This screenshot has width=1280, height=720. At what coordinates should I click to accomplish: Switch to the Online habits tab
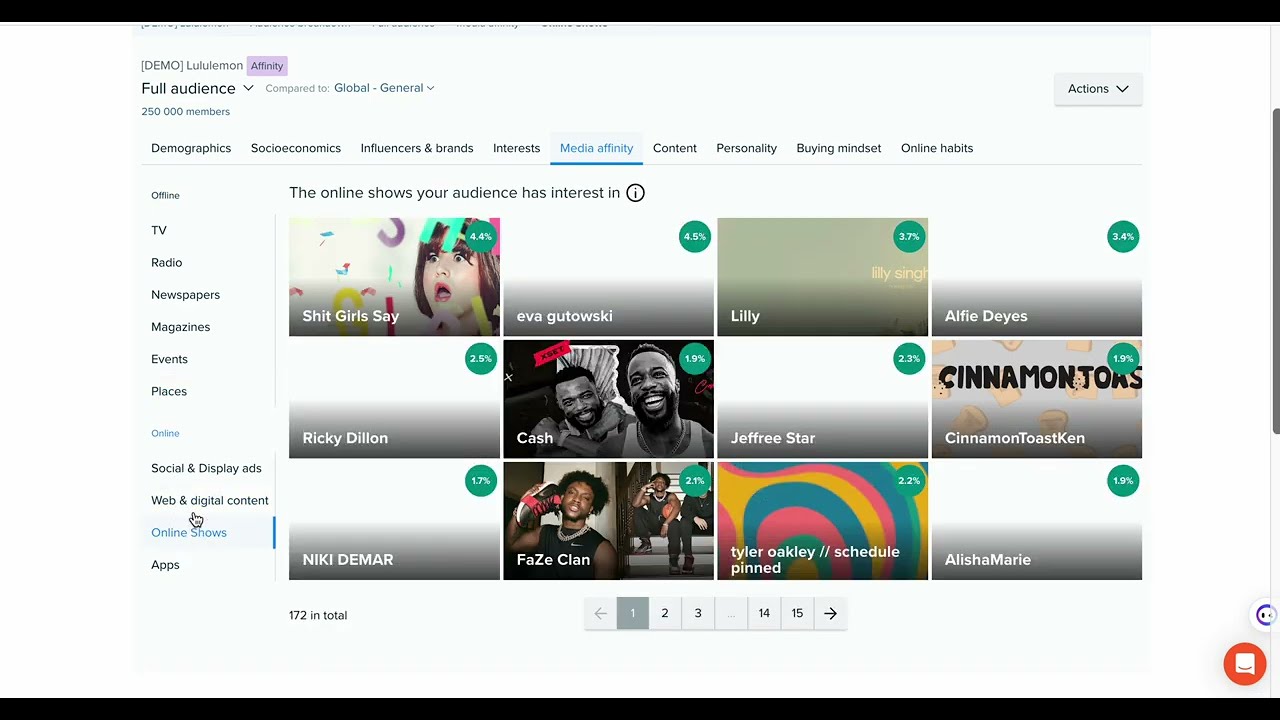[x=937, y=148]
